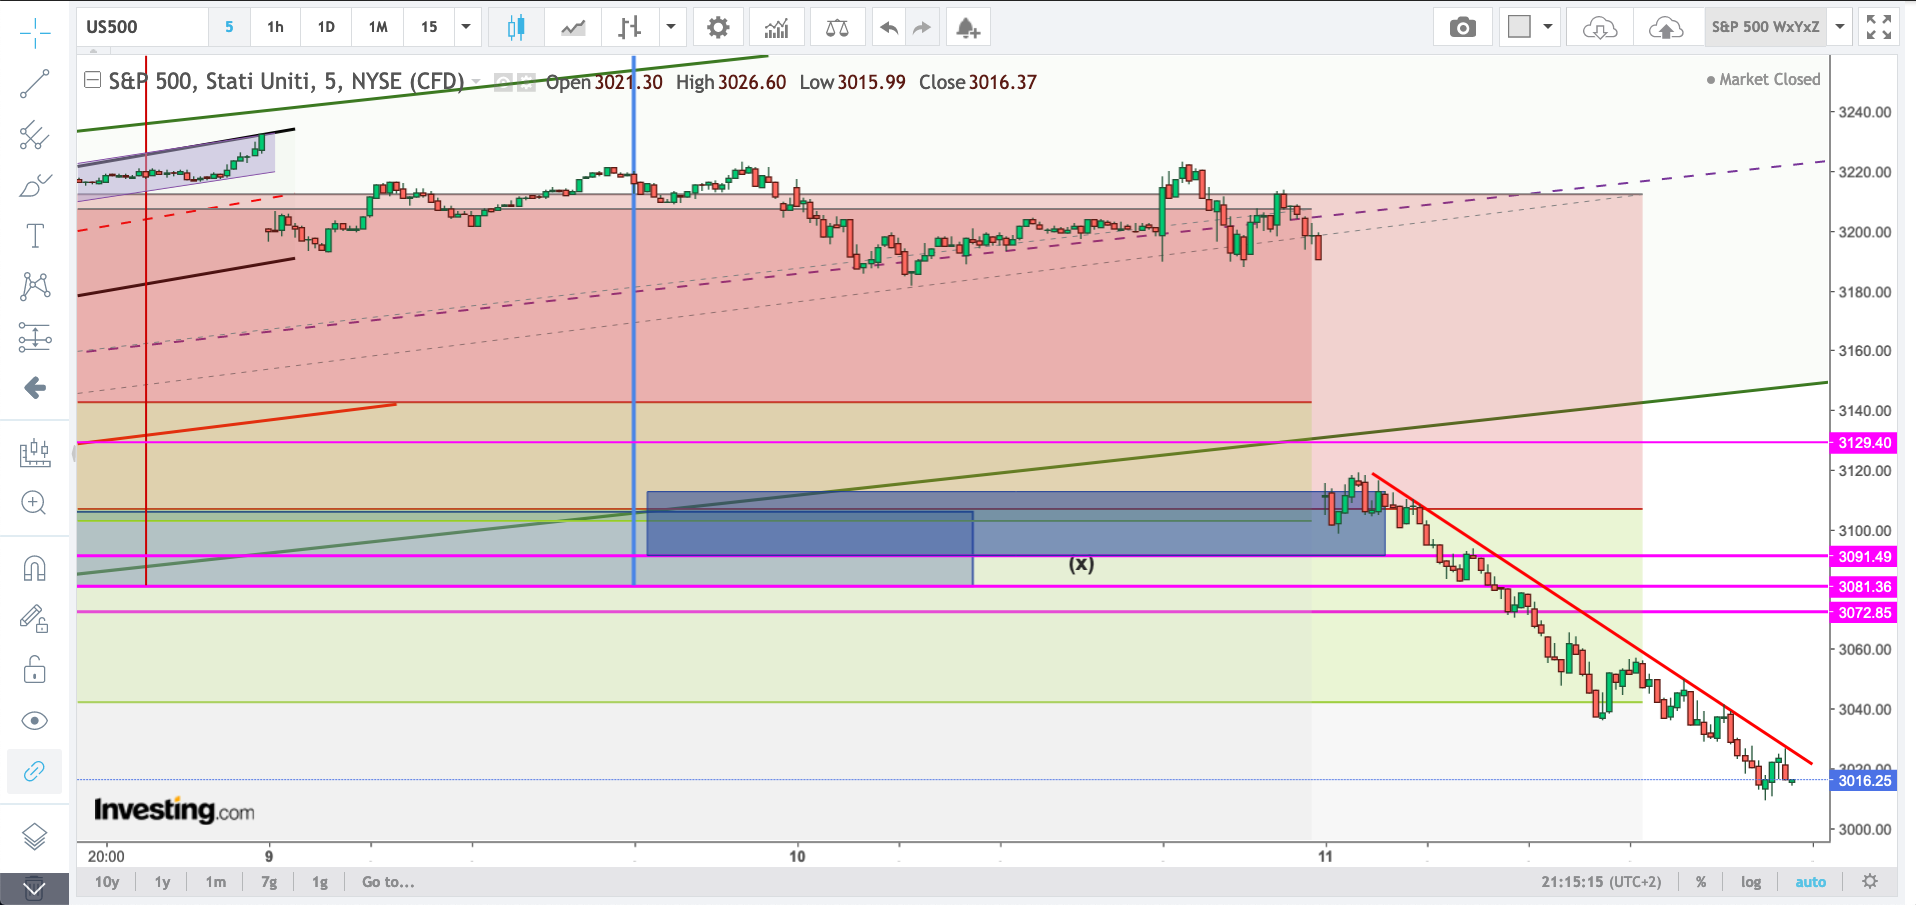Select the text annotation tool
This screenshot has width=1916, height=905.
point(35,236)
